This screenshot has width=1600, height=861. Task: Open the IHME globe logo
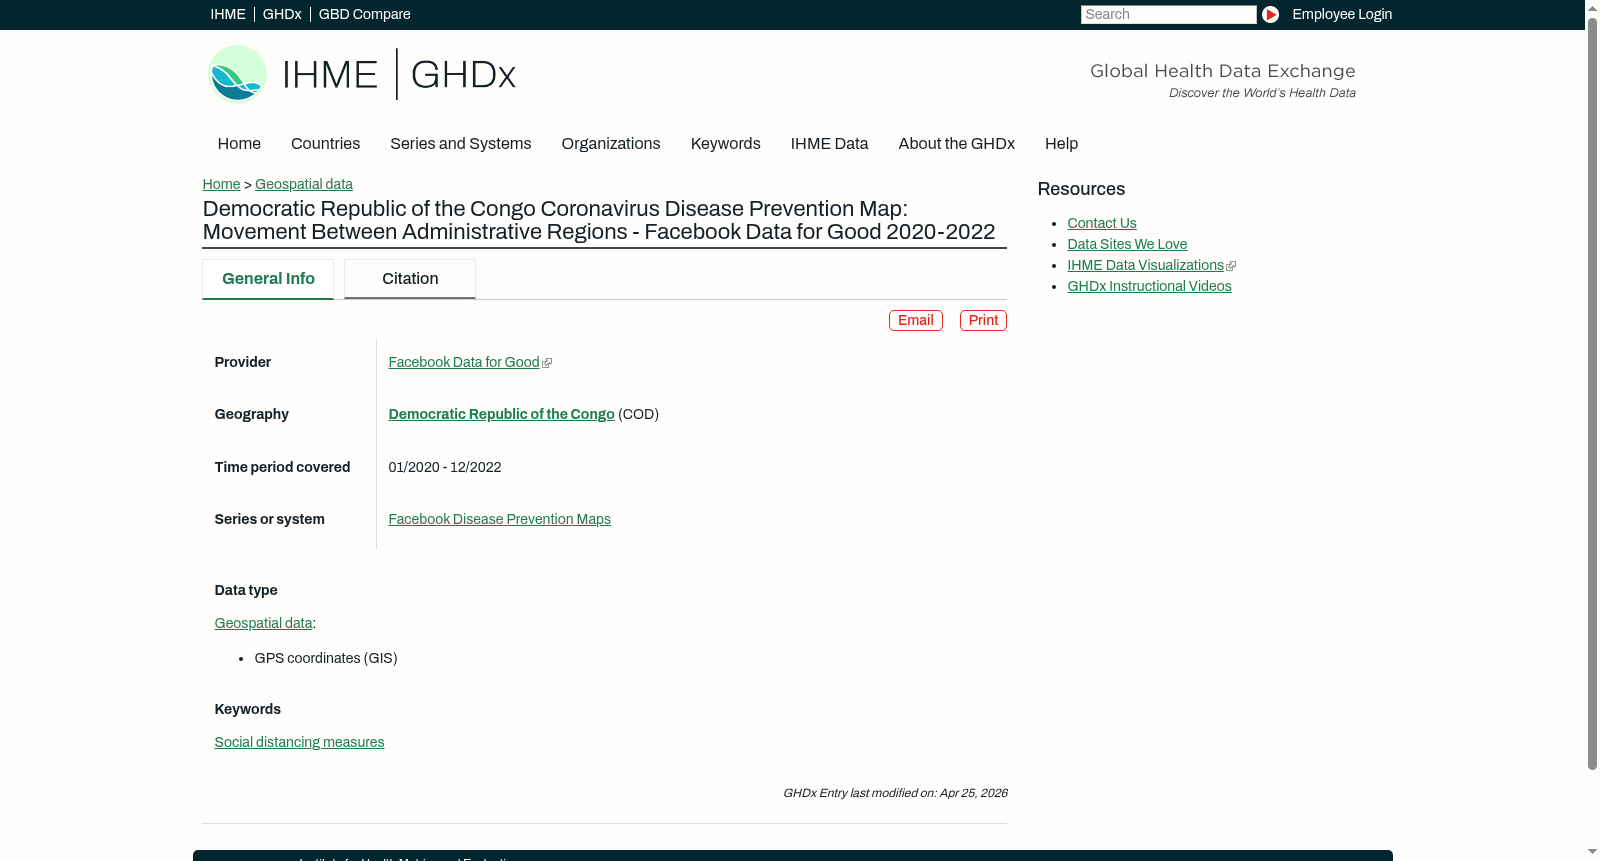click(237, 74)
